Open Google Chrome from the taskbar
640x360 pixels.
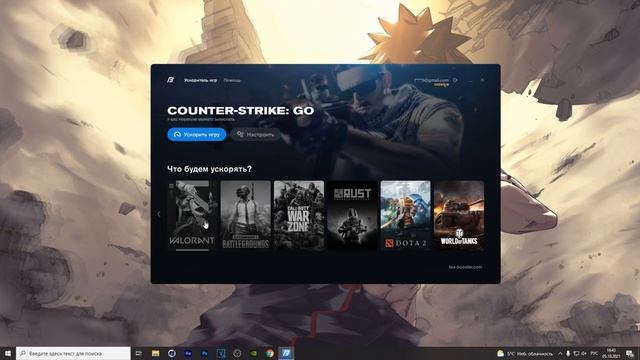click(270, 353)
